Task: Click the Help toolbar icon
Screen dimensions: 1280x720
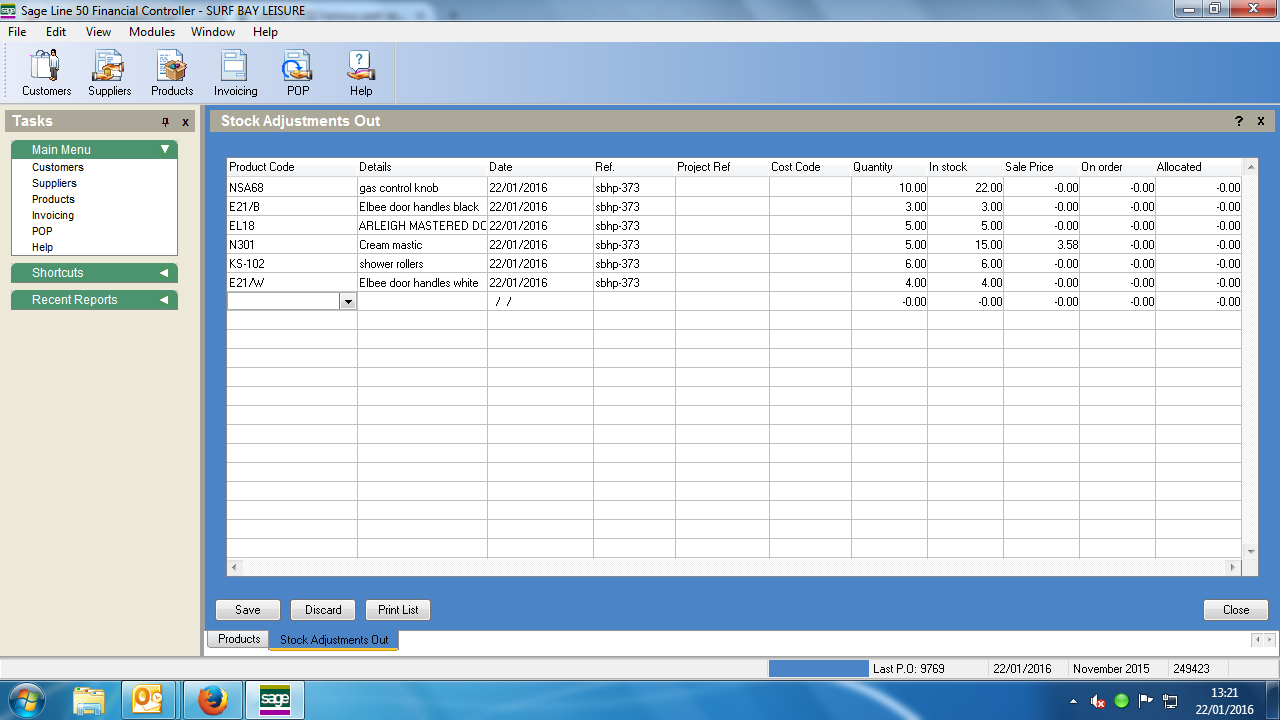Action: point(360,73)
